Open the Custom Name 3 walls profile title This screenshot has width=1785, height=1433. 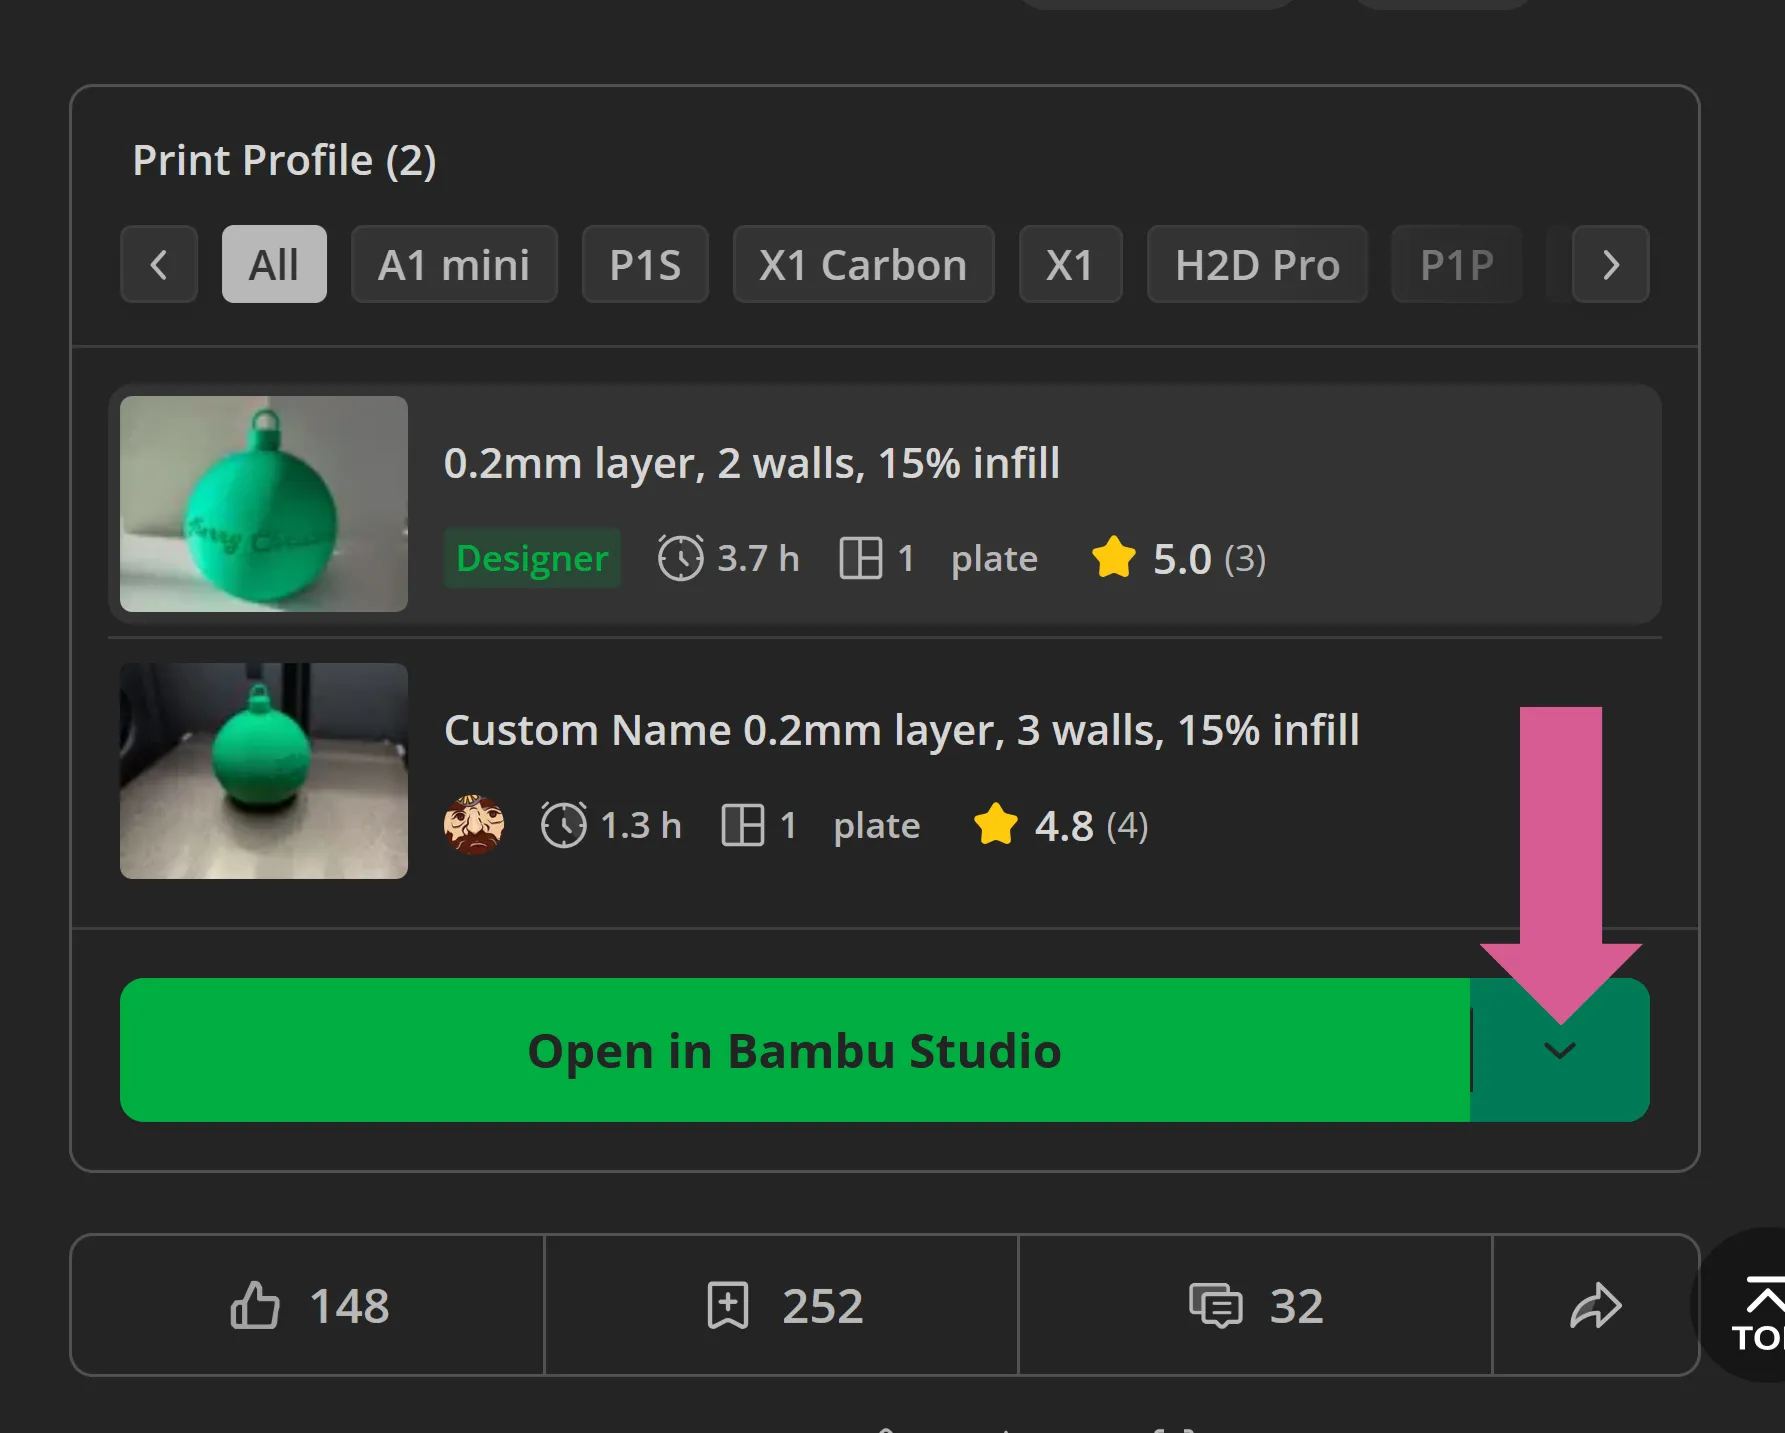coord(902,730)
